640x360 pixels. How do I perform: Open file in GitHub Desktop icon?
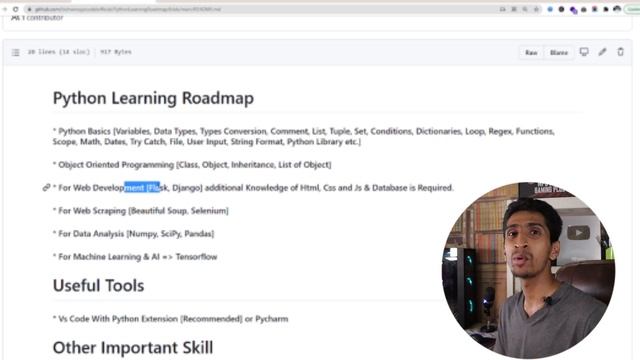click(584, 52)
